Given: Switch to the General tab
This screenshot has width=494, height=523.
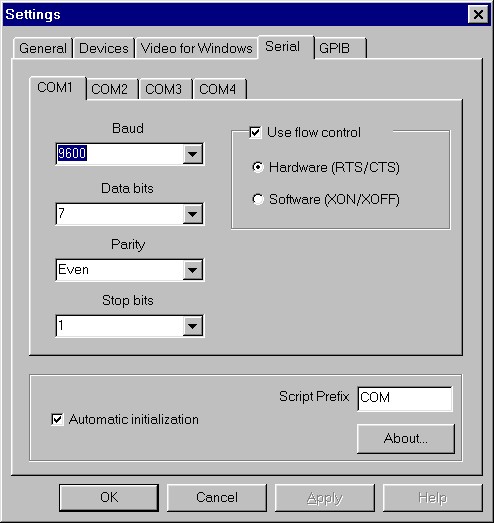Looking at the screenshot, I should tap(43, 48).
